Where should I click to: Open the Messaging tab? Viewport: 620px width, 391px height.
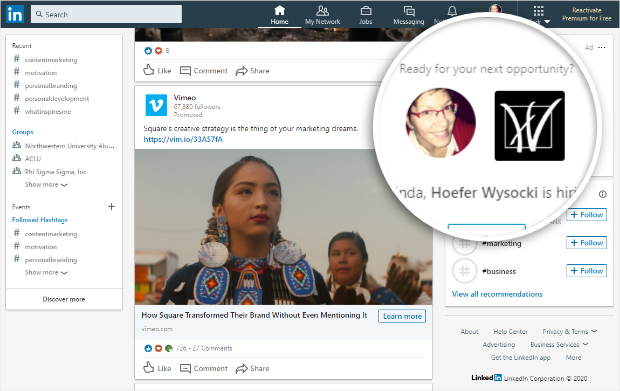(408, 15)
